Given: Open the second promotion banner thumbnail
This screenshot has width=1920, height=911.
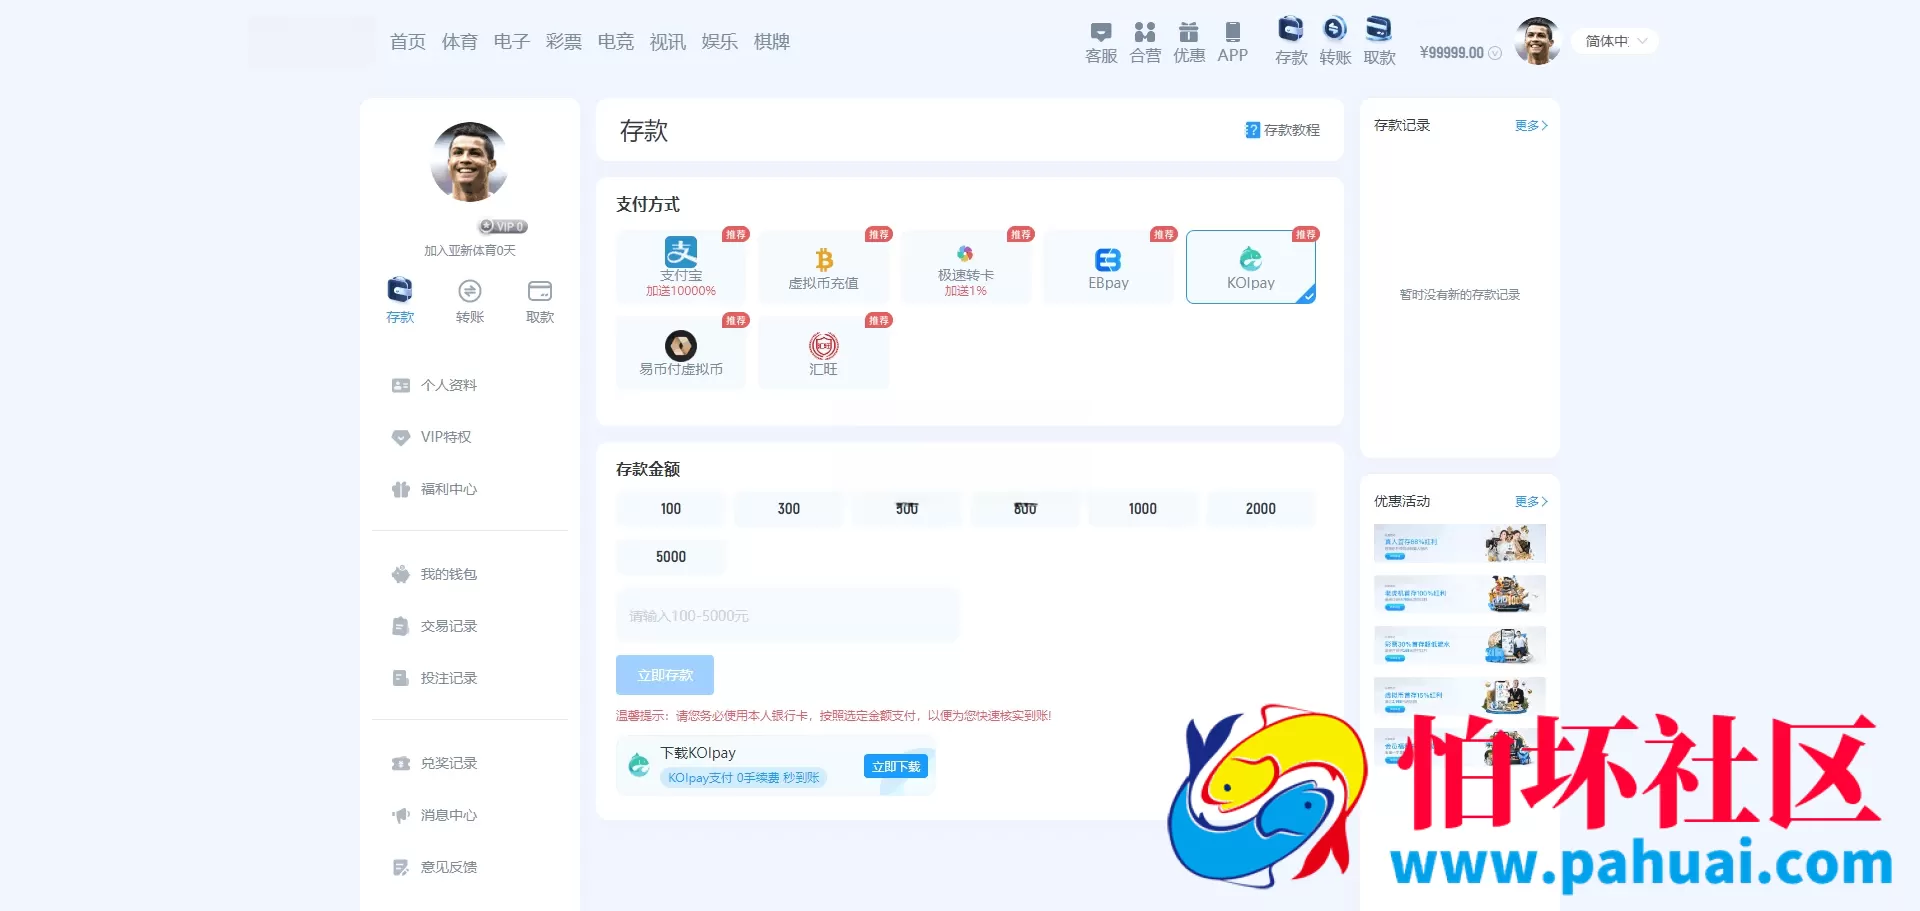Looking at the screenshot, I should click(1460, 594).
